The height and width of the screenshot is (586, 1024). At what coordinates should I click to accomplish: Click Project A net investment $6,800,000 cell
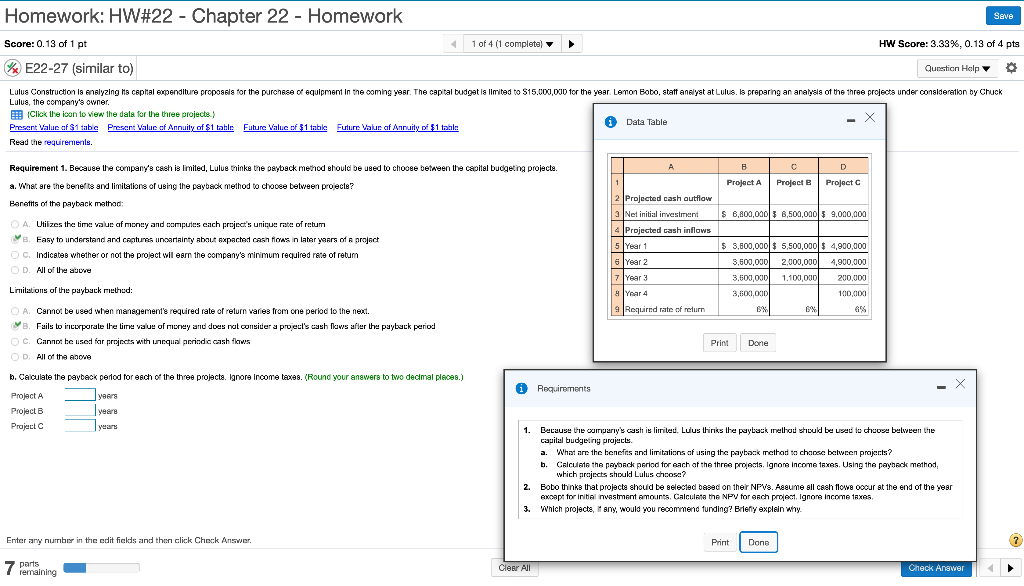click(744, 214)
